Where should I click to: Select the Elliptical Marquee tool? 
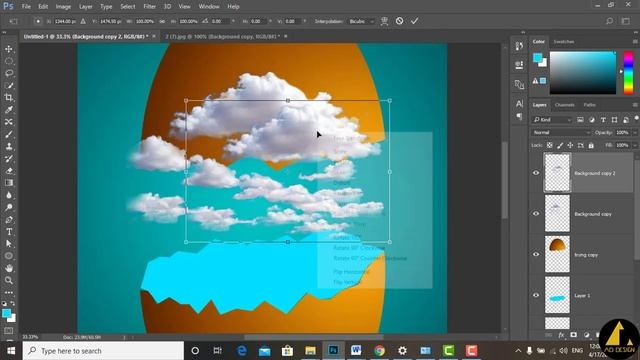(x=9, y=61)
